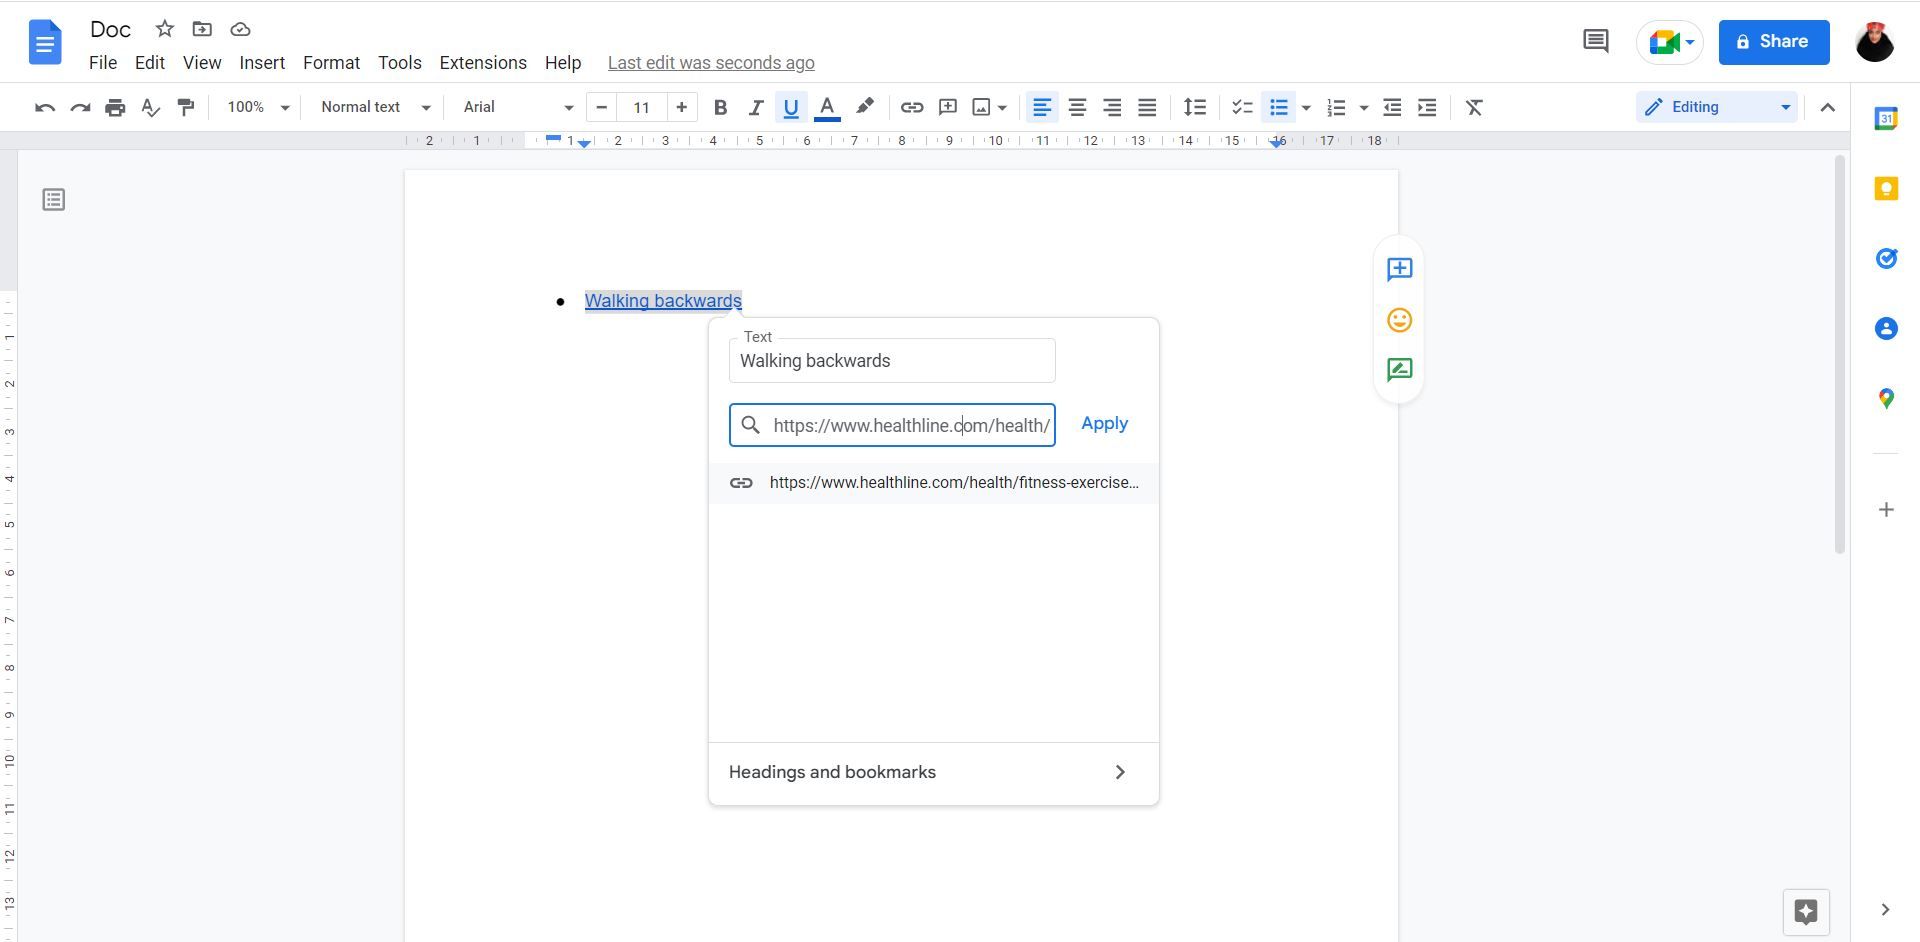The height and width of the screenshot is (942, 1920).
Task: Run spelling and grammar check
Action: coord(150,107)
